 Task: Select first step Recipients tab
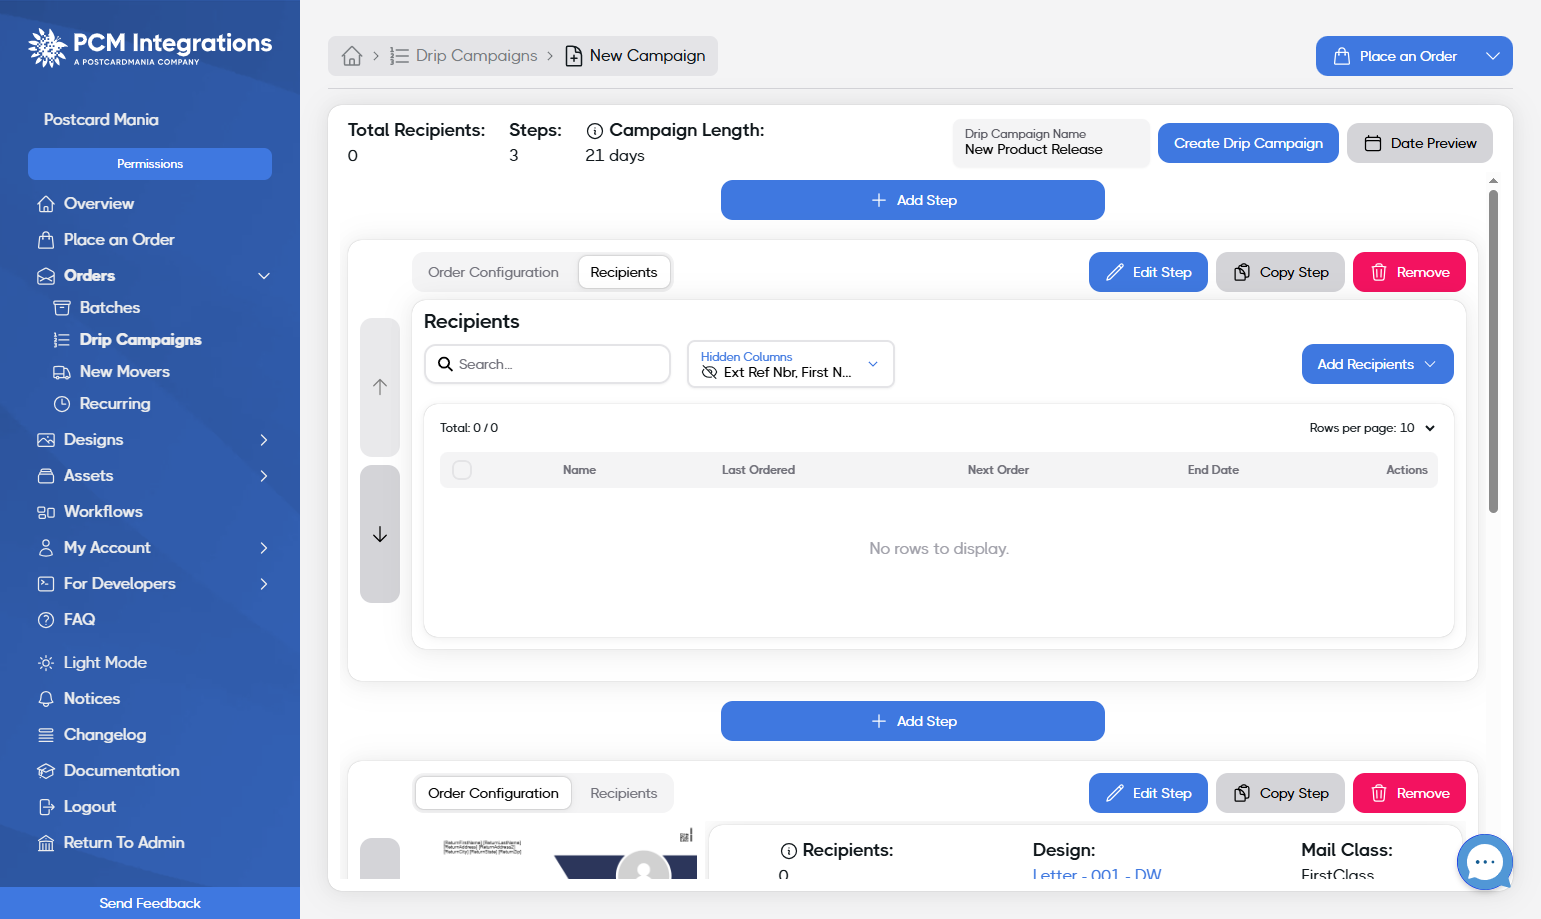point(624,272)
